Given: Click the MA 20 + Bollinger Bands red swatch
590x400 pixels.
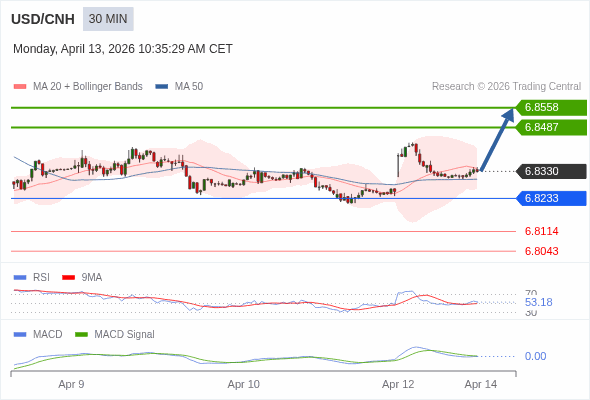Looking at the screenshot, I should 20,87.
